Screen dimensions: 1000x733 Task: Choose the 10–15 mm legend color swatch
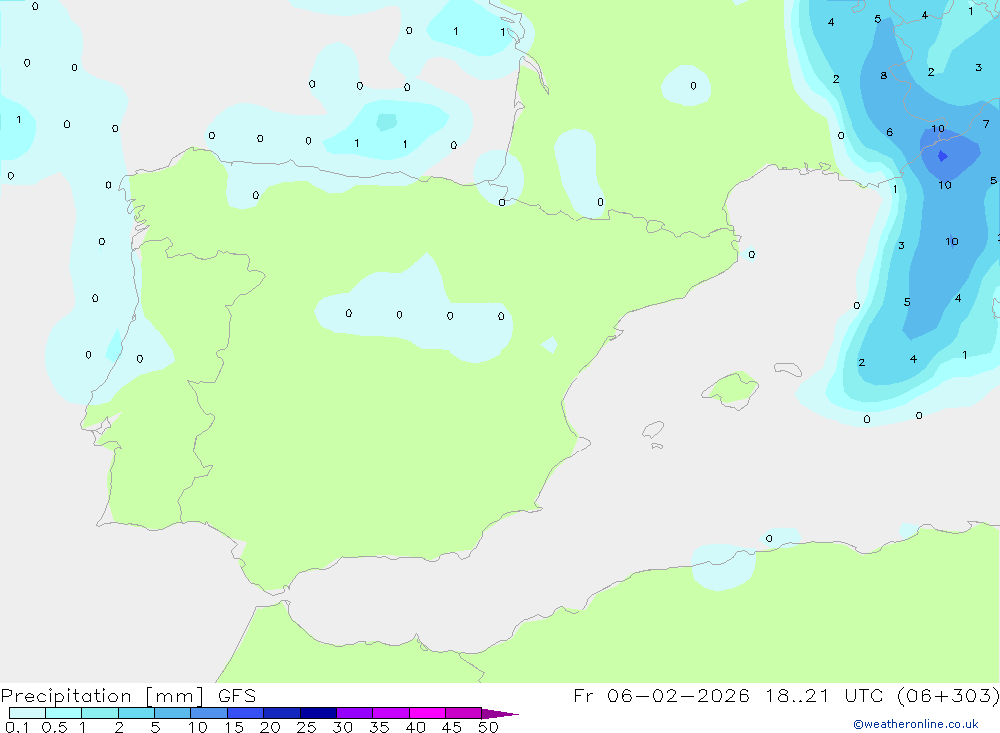[209, 713]
